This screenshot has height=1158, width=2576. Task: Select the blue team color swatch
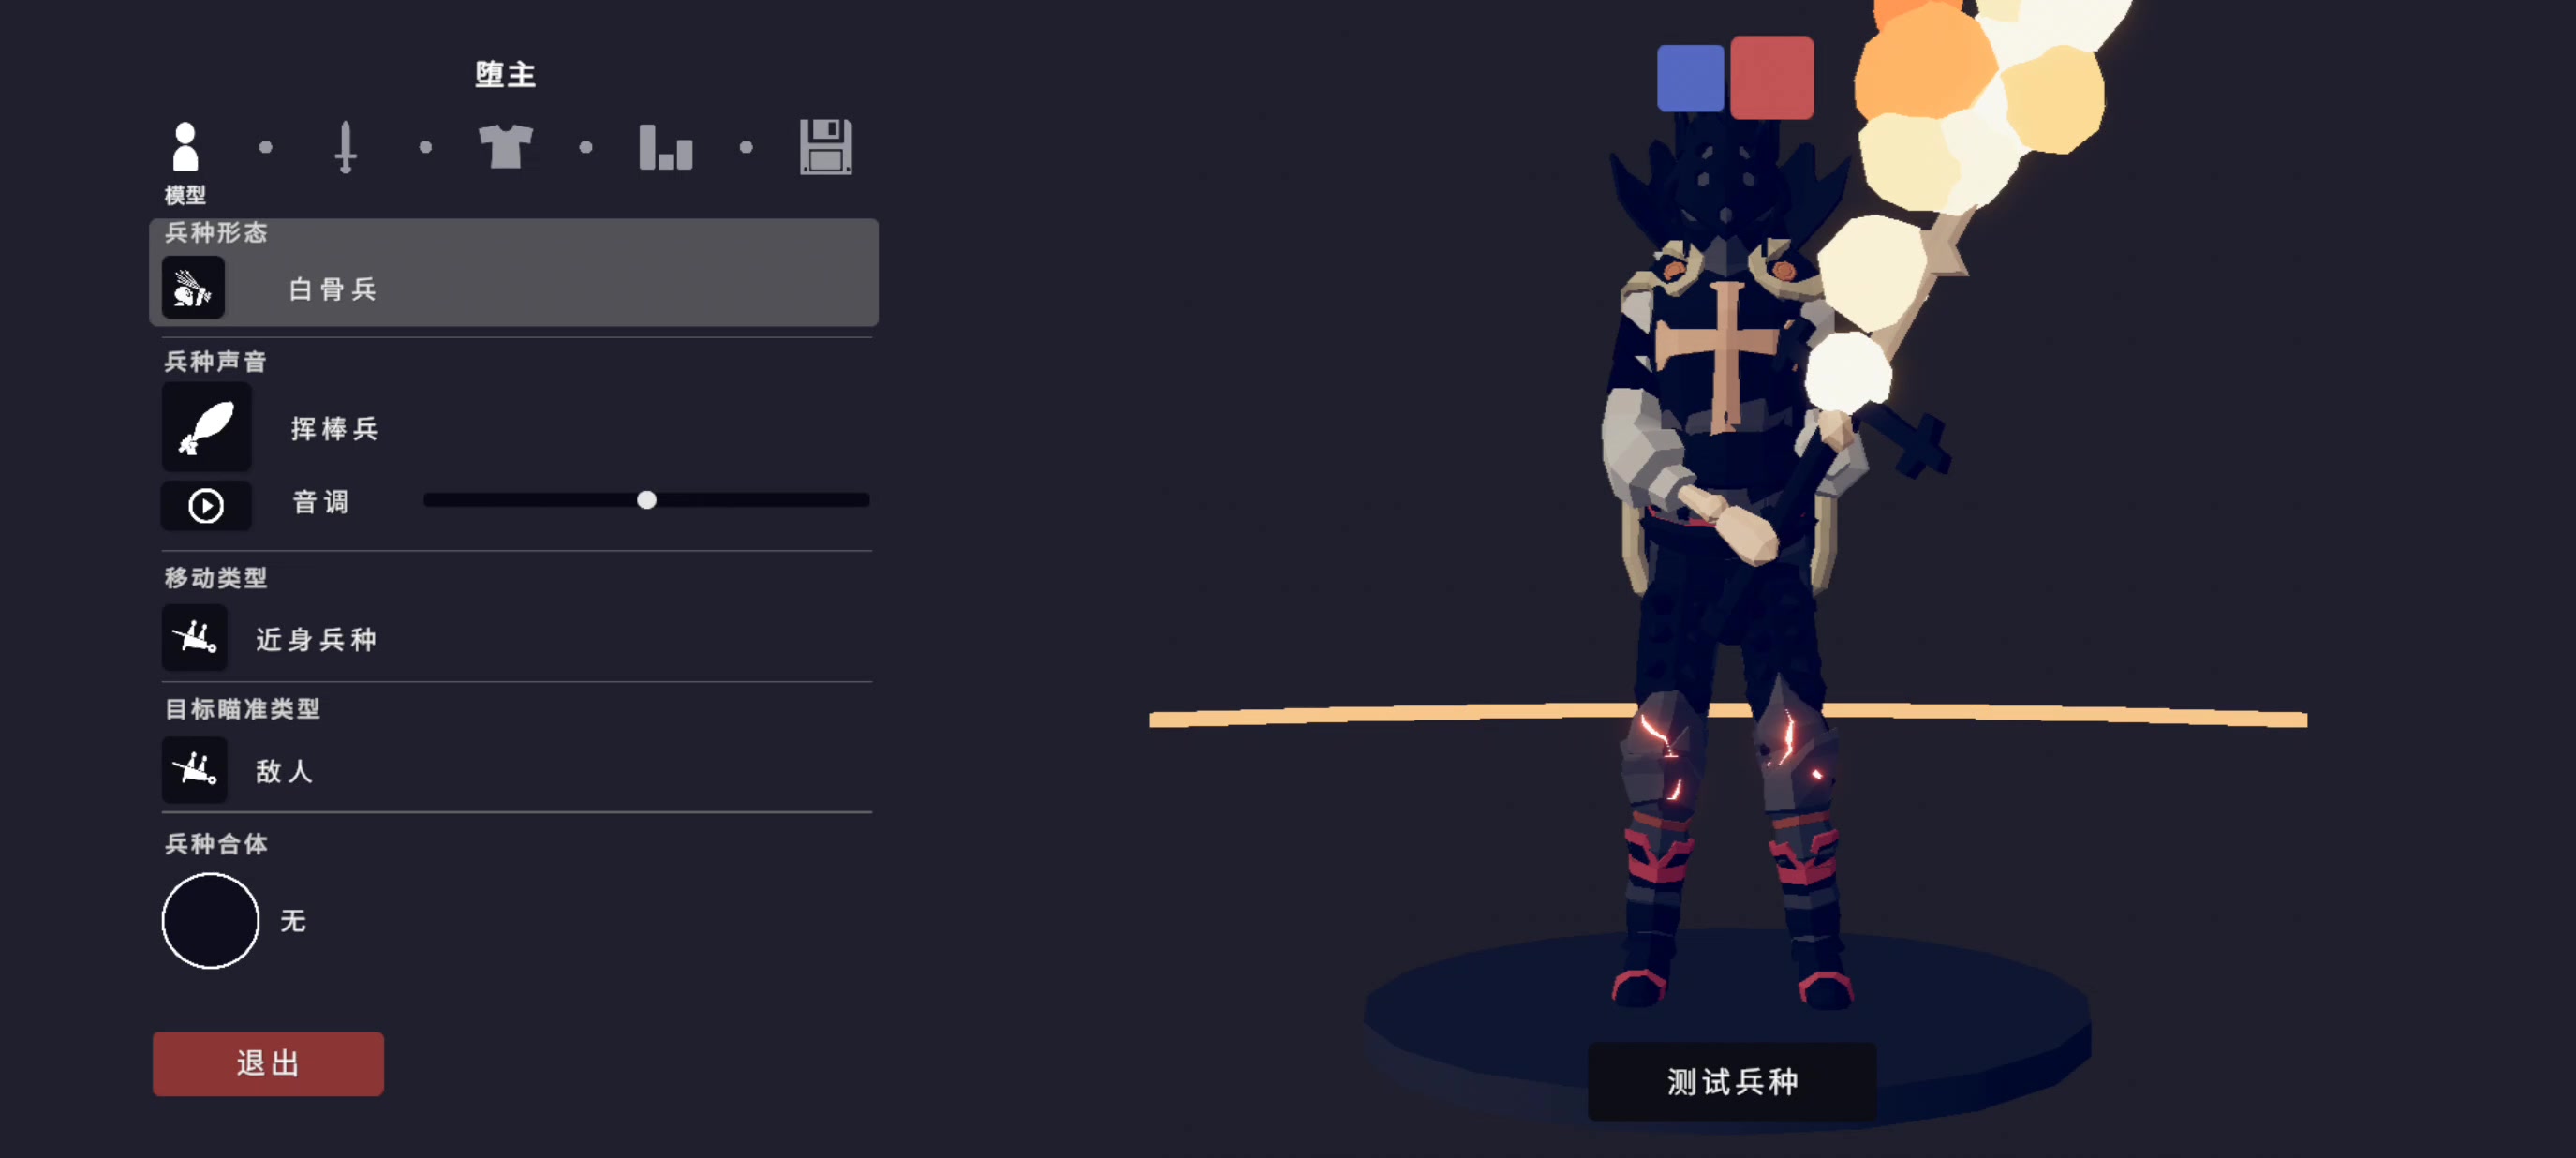pyautogui.click(x=1690, y=78)
